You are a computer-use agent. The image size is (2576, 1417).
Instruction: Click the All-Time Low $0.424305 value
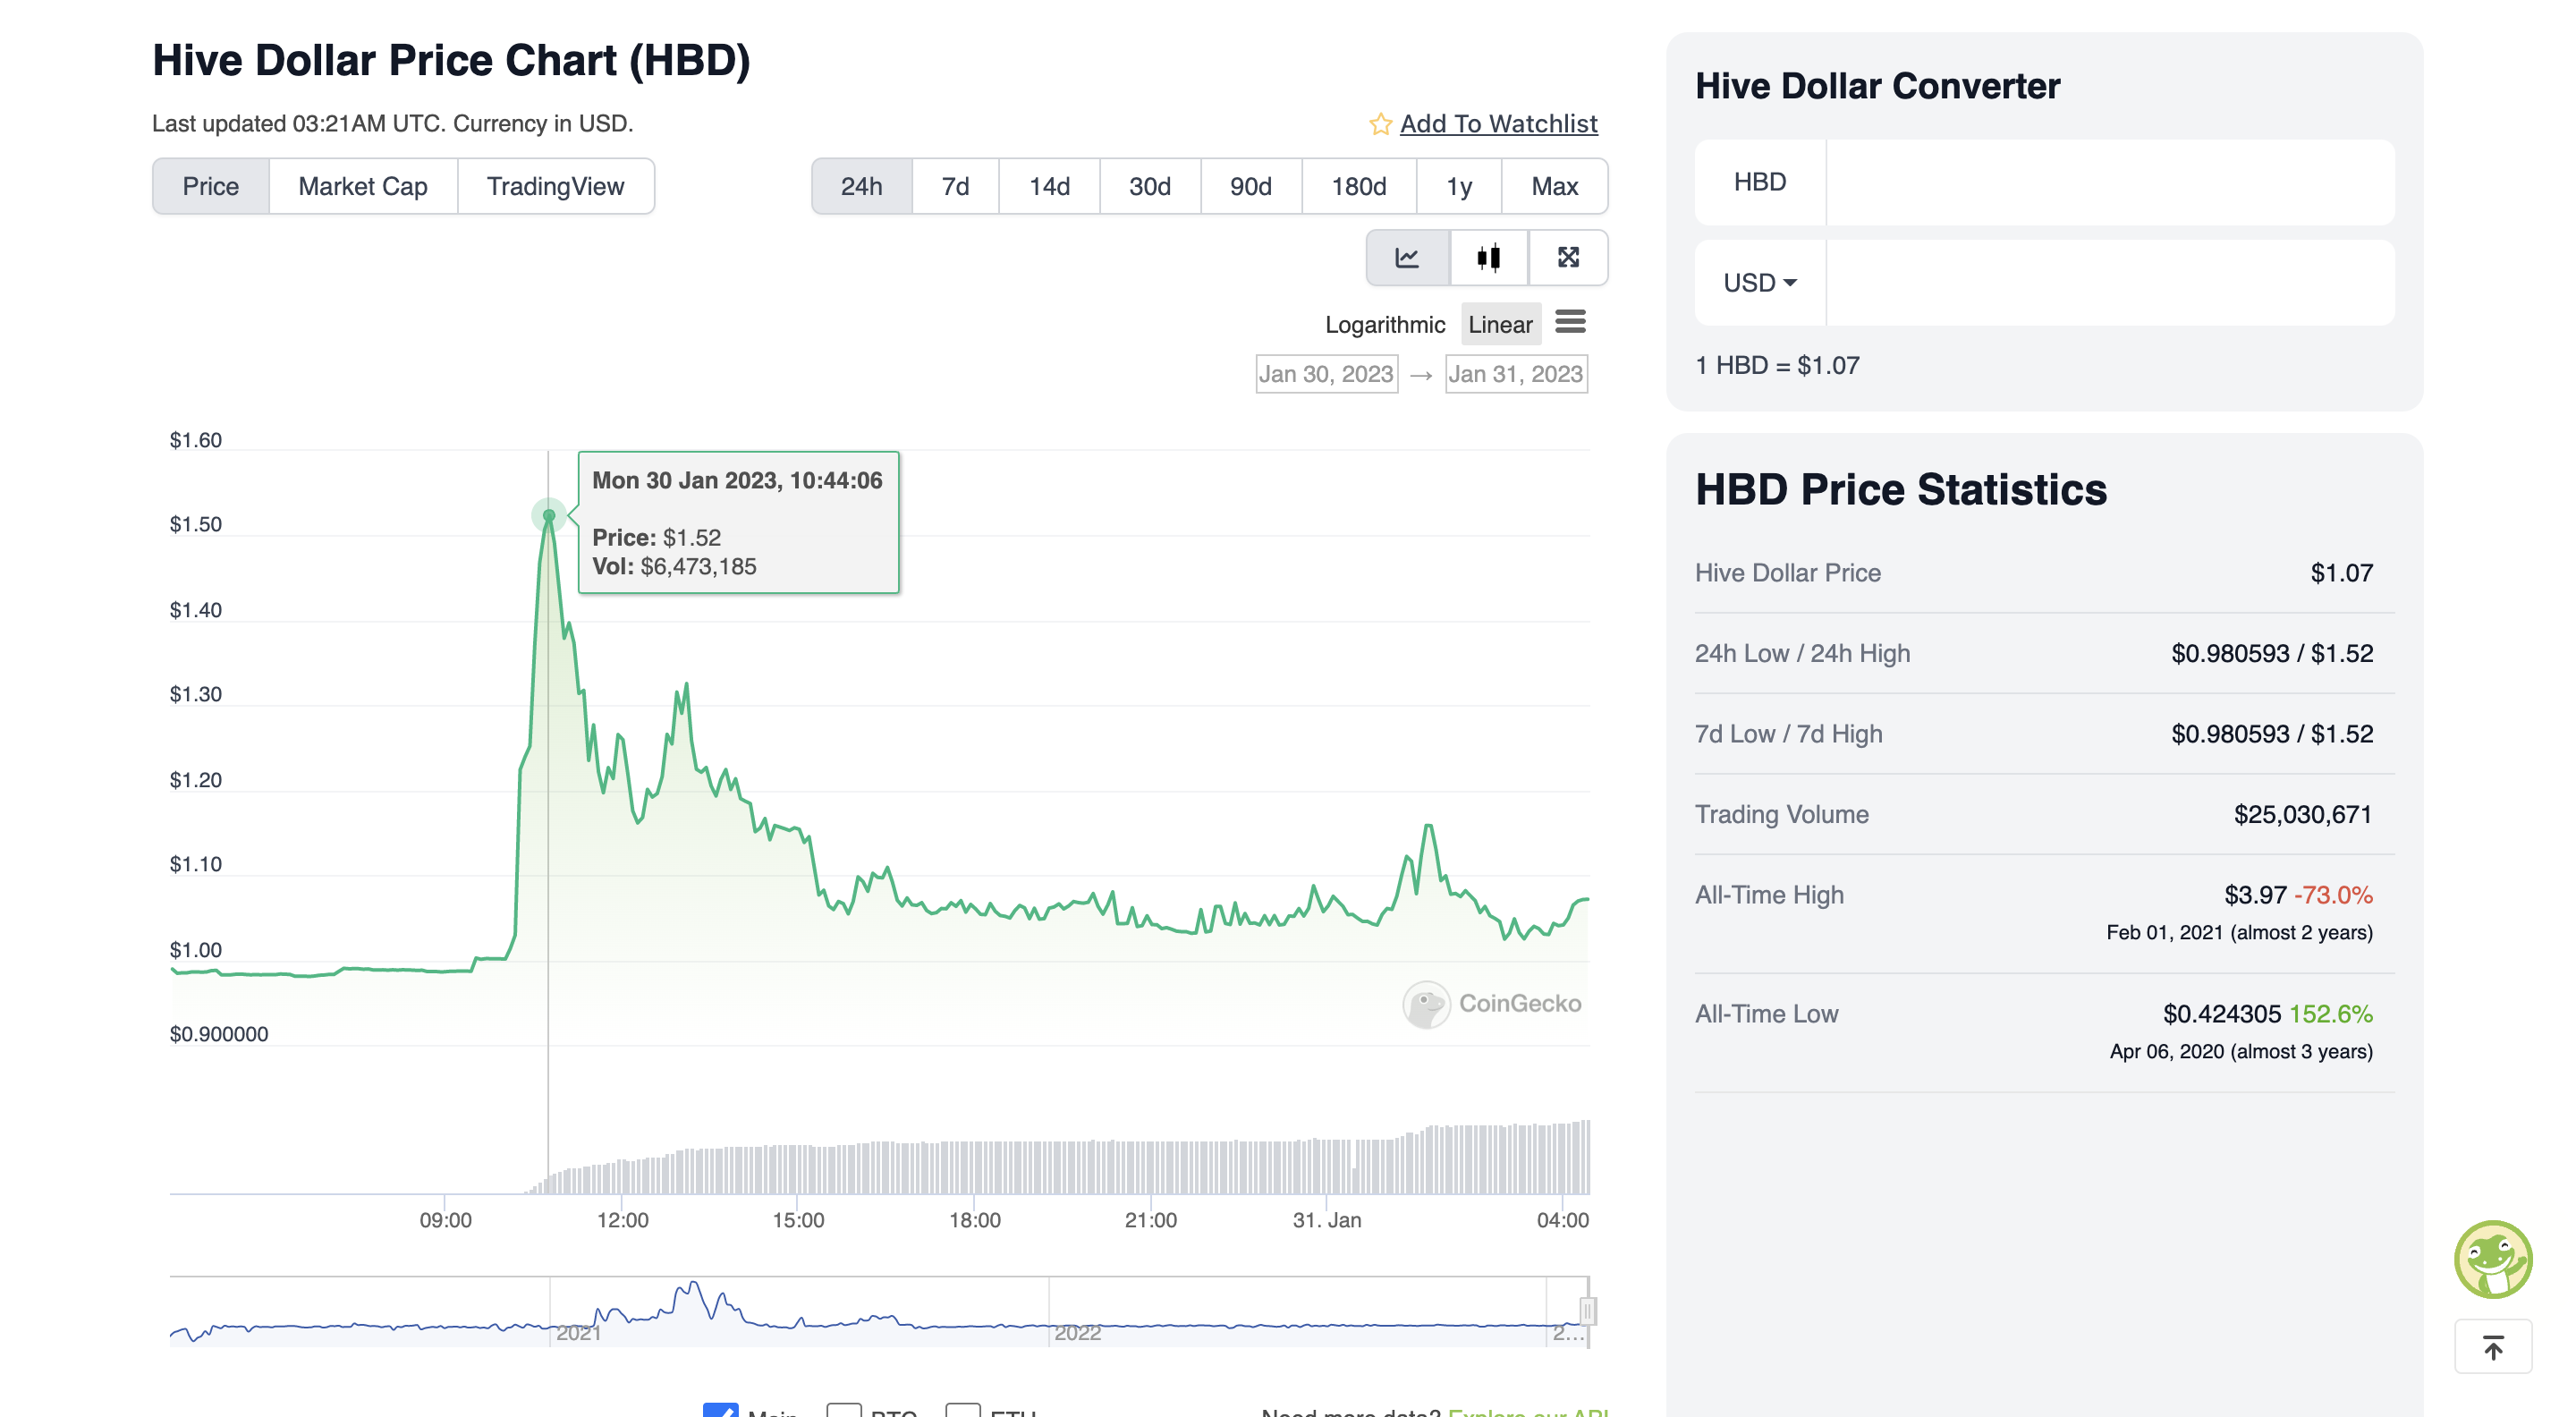[x=2221, y=1013]
